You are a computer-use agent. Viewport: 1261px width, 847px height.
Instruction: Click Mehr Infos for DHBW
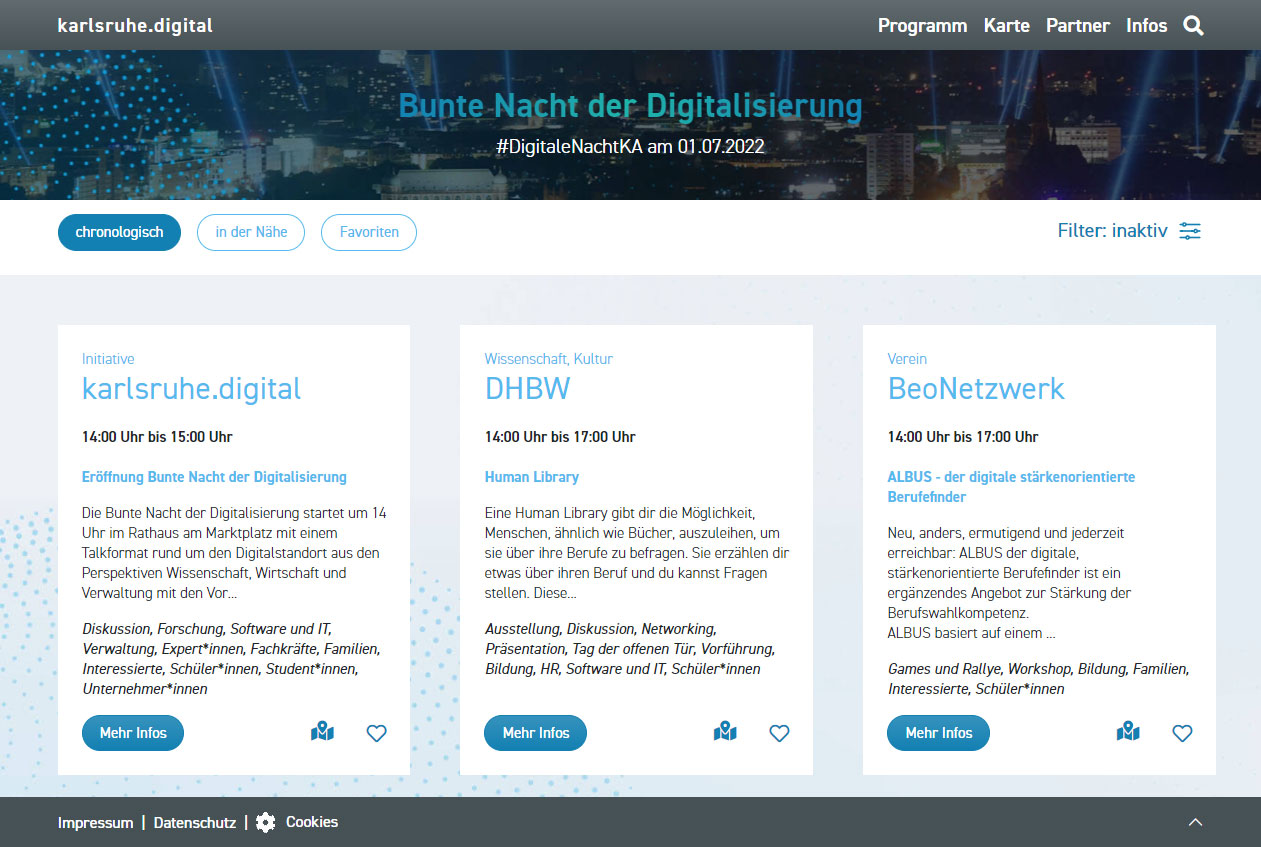click(x=535, y=733)
